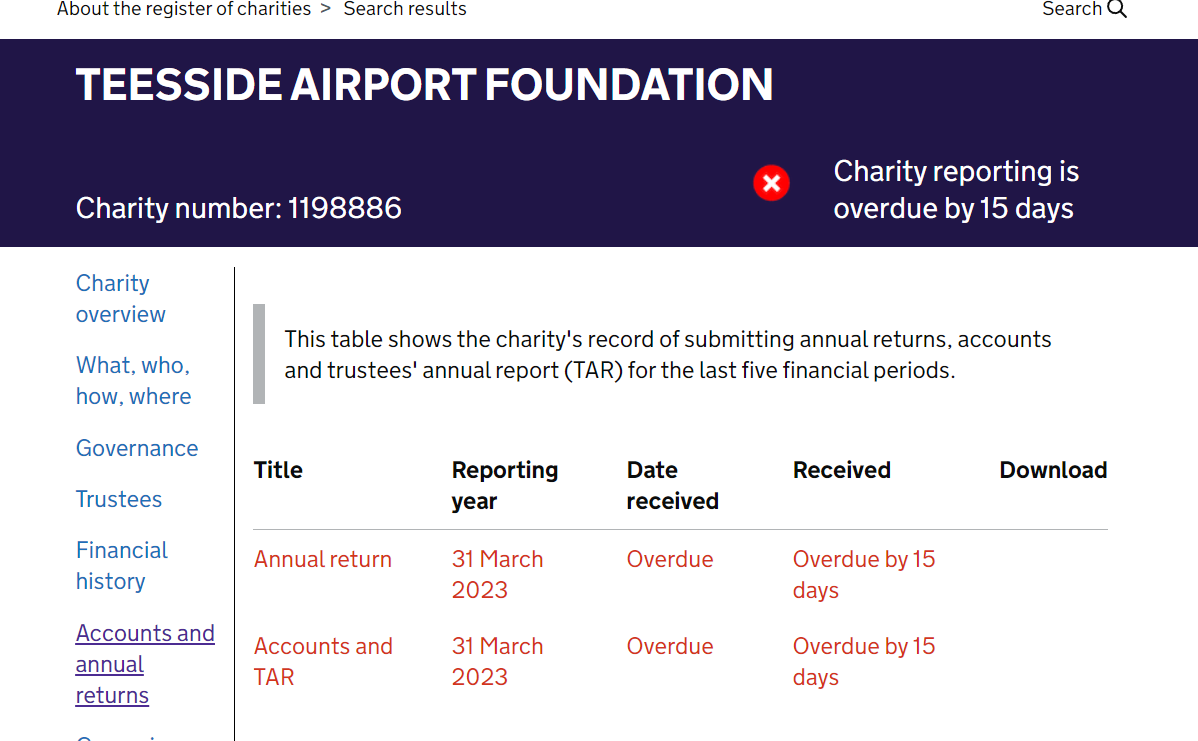Screen dimensions: 1198x741
Task: Click the Title column header
Action: [x=278, y=470]
